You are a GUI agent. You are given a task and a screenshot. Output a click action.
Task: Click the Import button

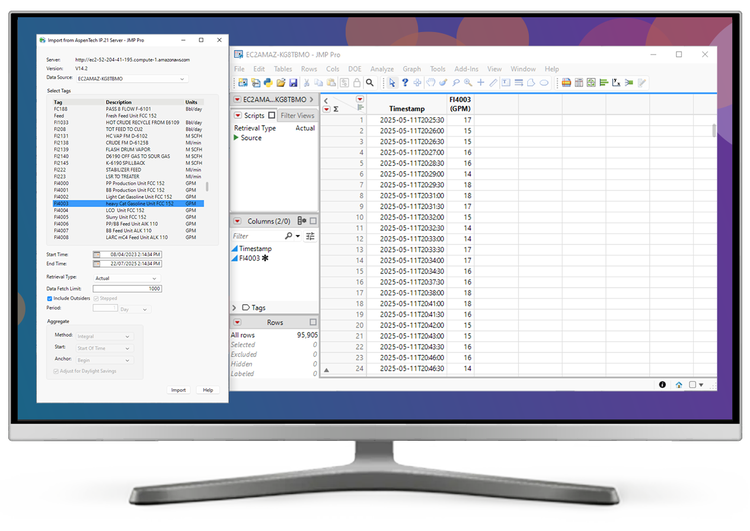(x=178, y=390)
